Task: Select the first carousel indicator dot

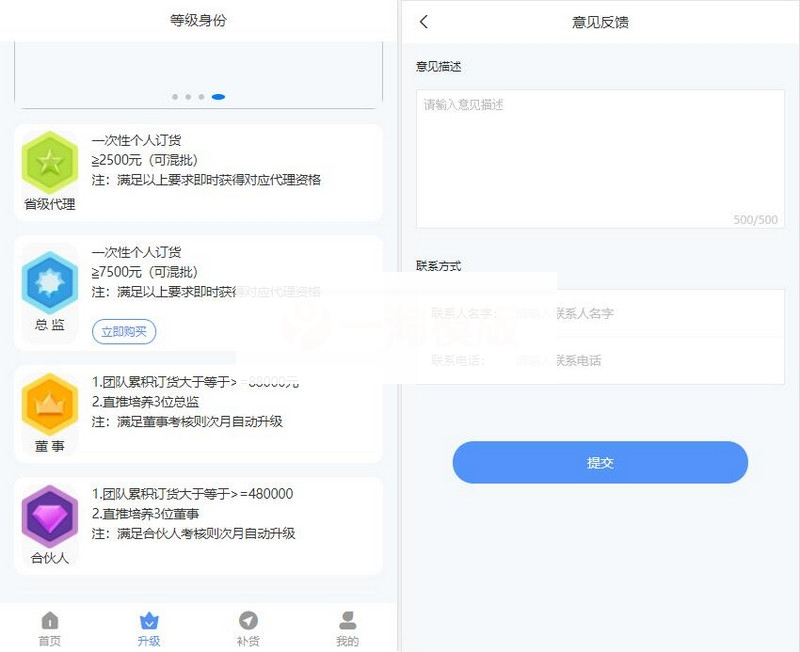Action: point(175,97)
